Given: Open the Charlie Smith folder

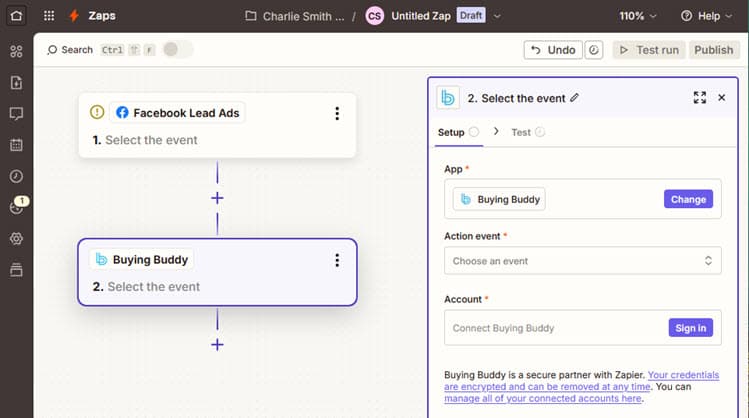Looking at the screenshot, I should pos(295,16).
